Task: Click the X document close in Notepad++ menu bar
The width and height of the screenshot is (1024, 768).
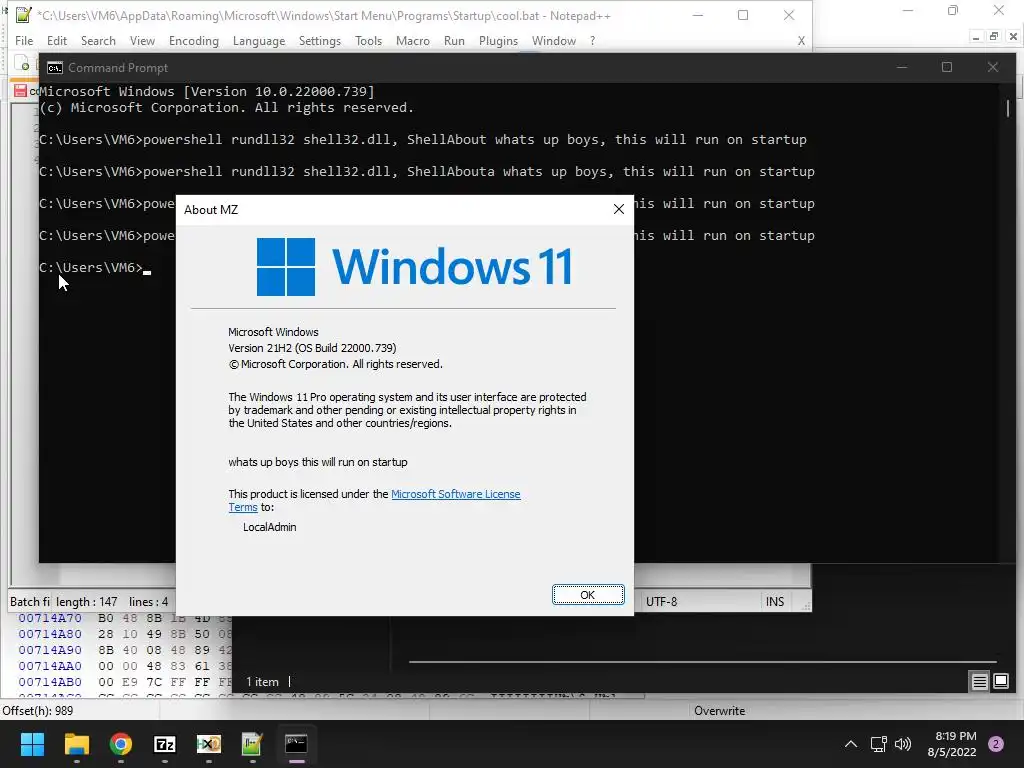Action: click(x=801, y=40)
